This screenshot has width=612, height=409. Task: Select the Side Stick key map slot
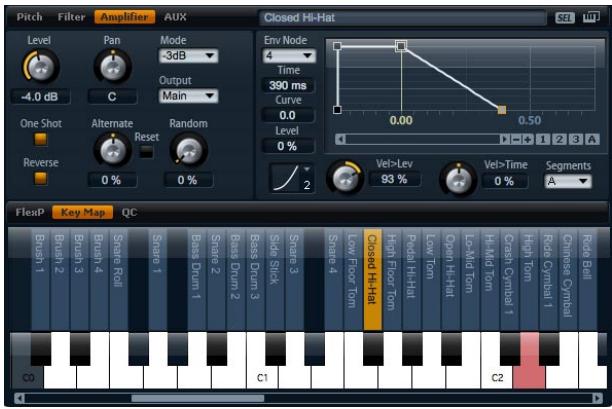[275, 279]
